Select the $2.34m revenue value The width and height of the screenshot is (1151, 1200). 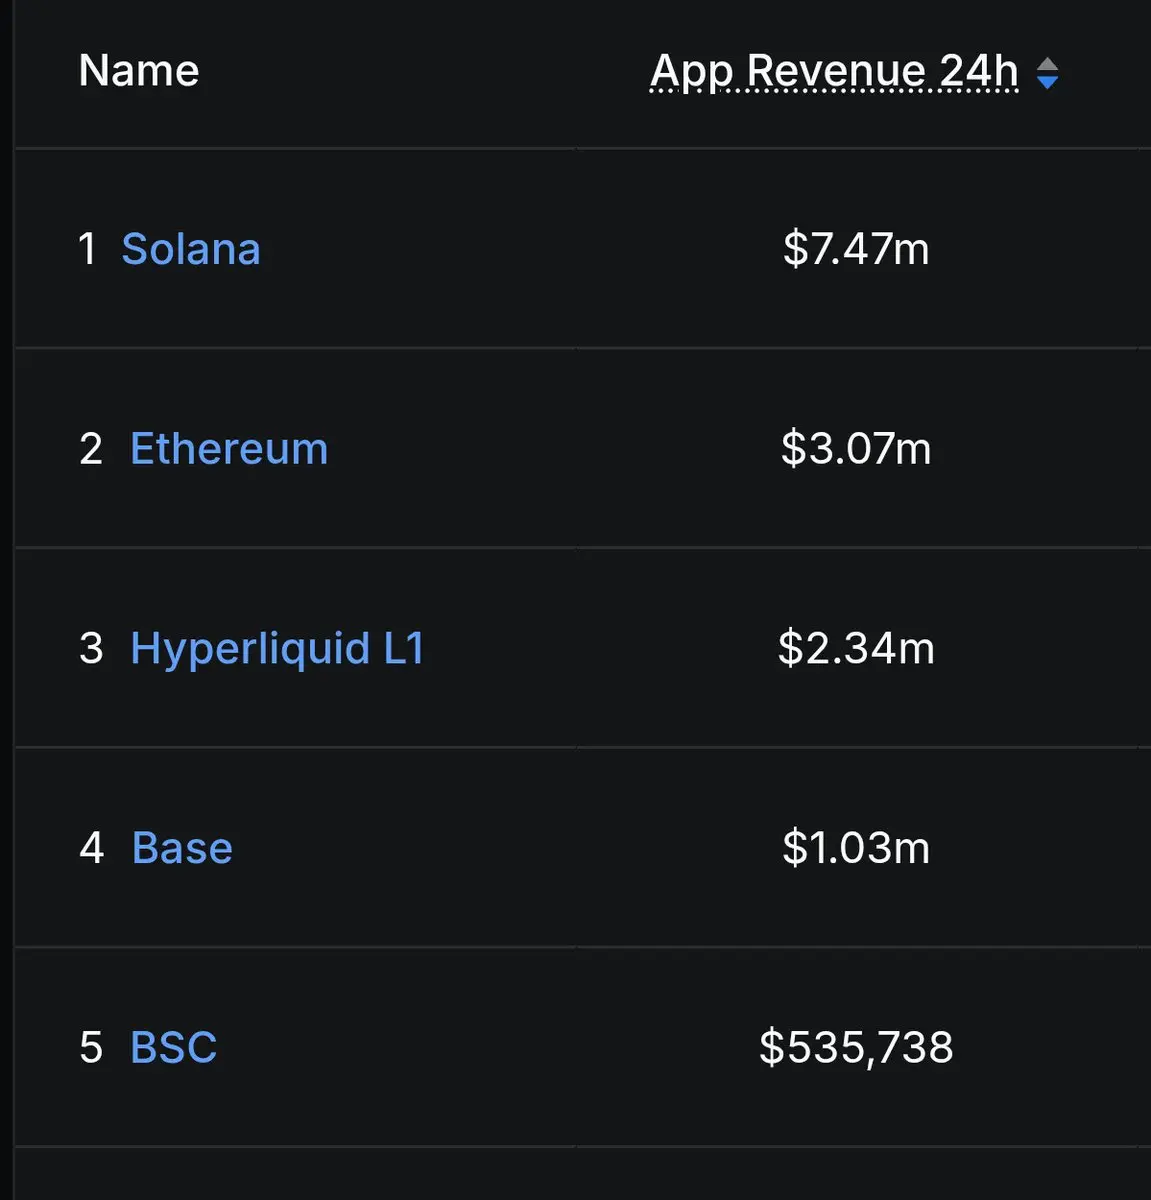pos(856,649)
